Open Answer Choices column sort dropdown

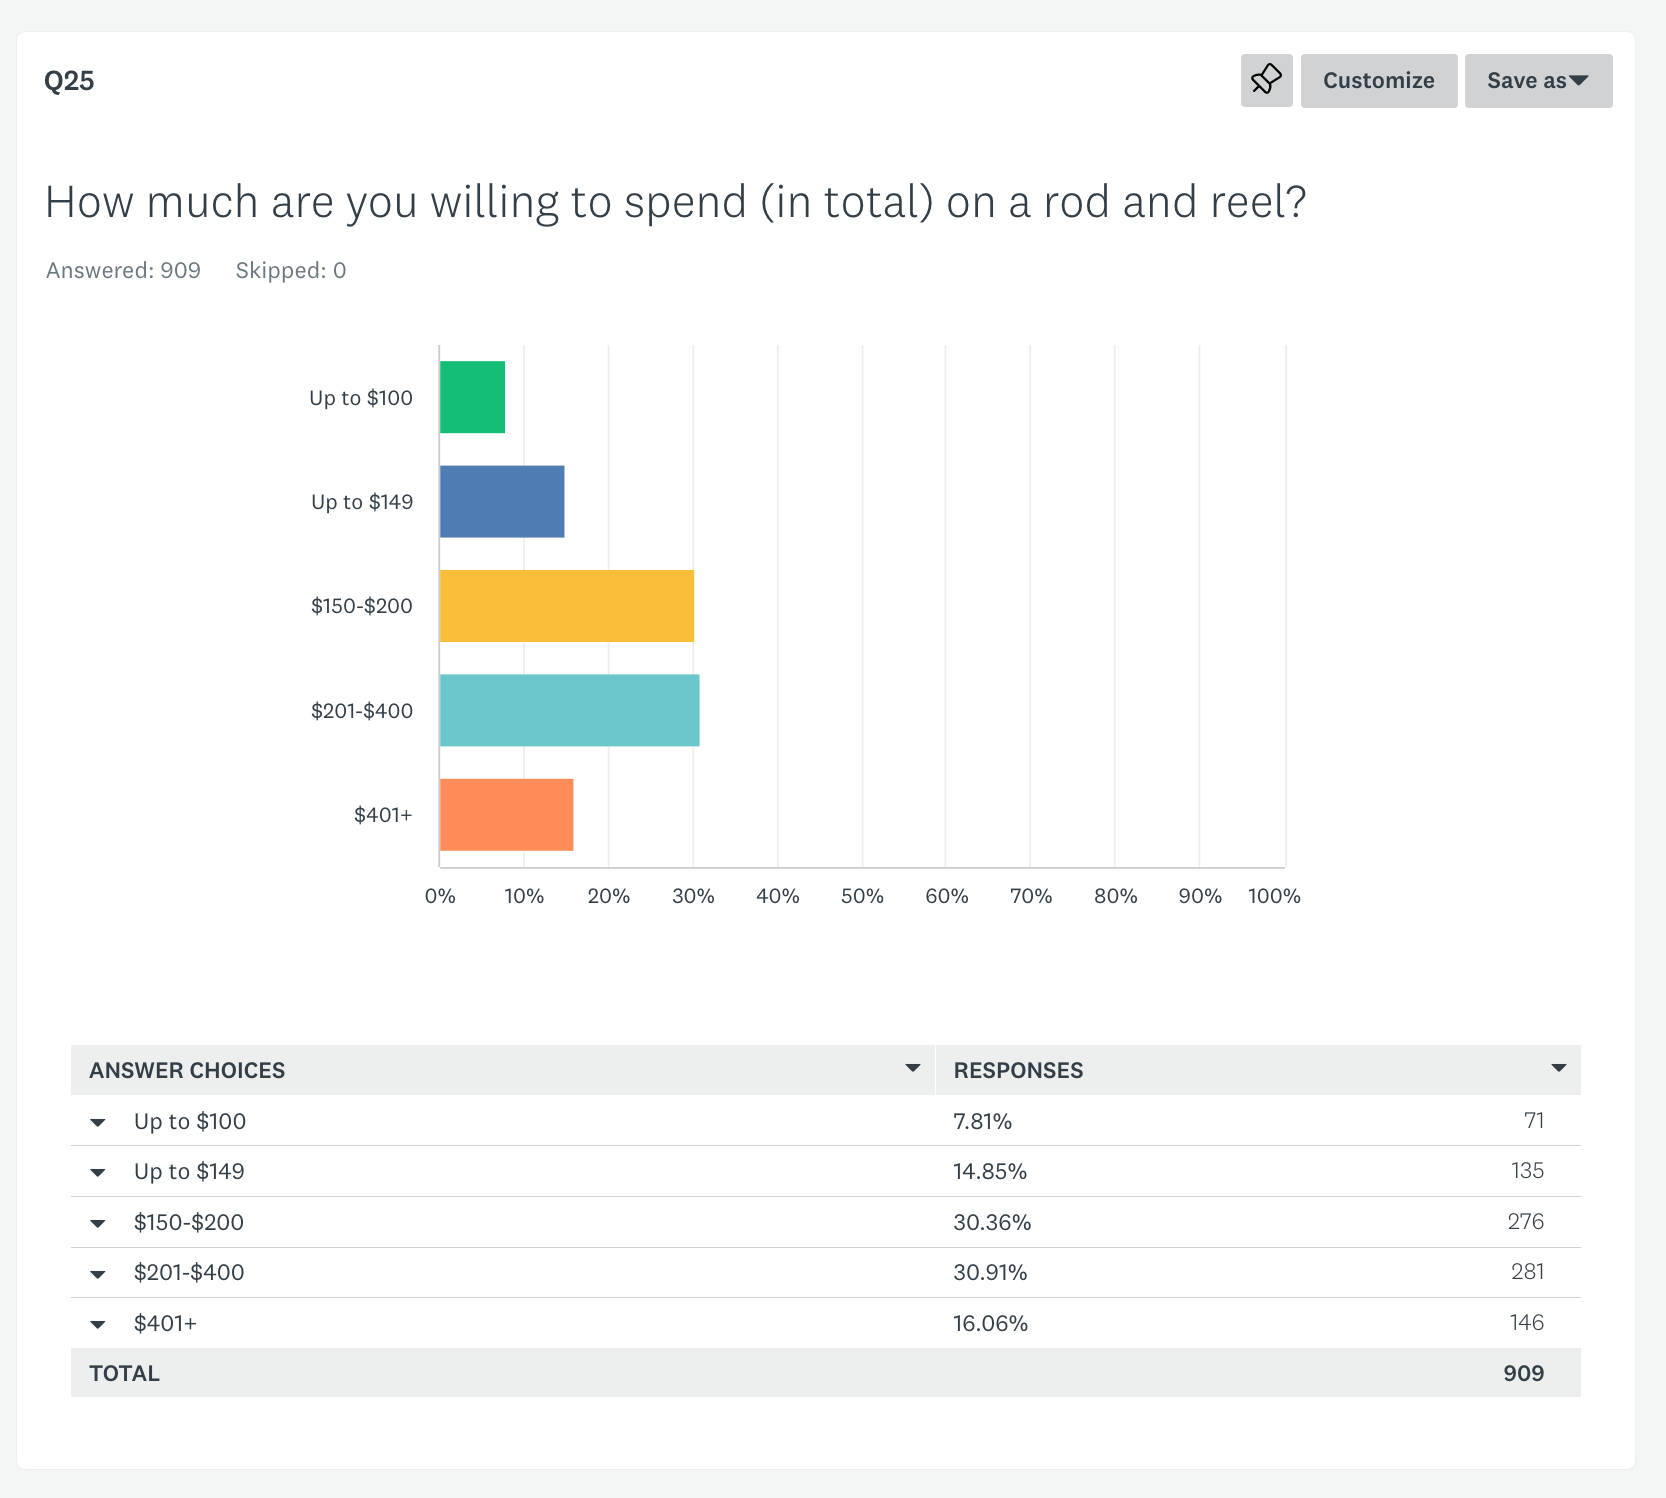pos(912,1068)
